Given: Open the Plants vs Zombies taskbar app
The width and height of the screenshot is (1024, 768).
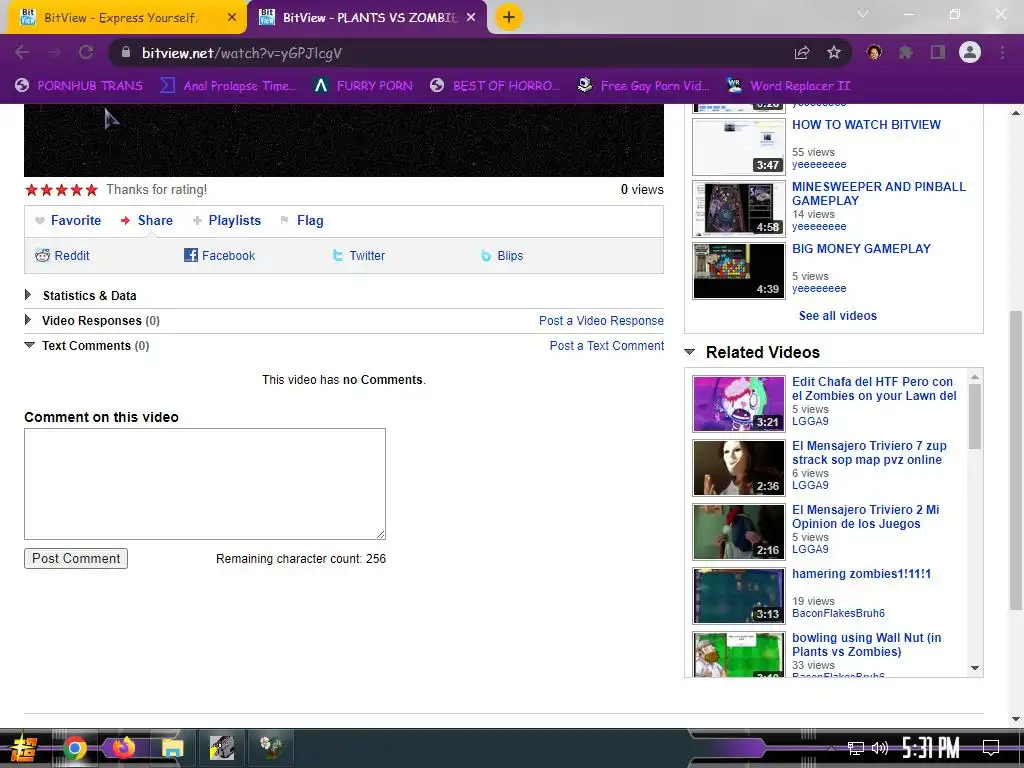Looking at the screenshot, I should (x=270, y=748).
